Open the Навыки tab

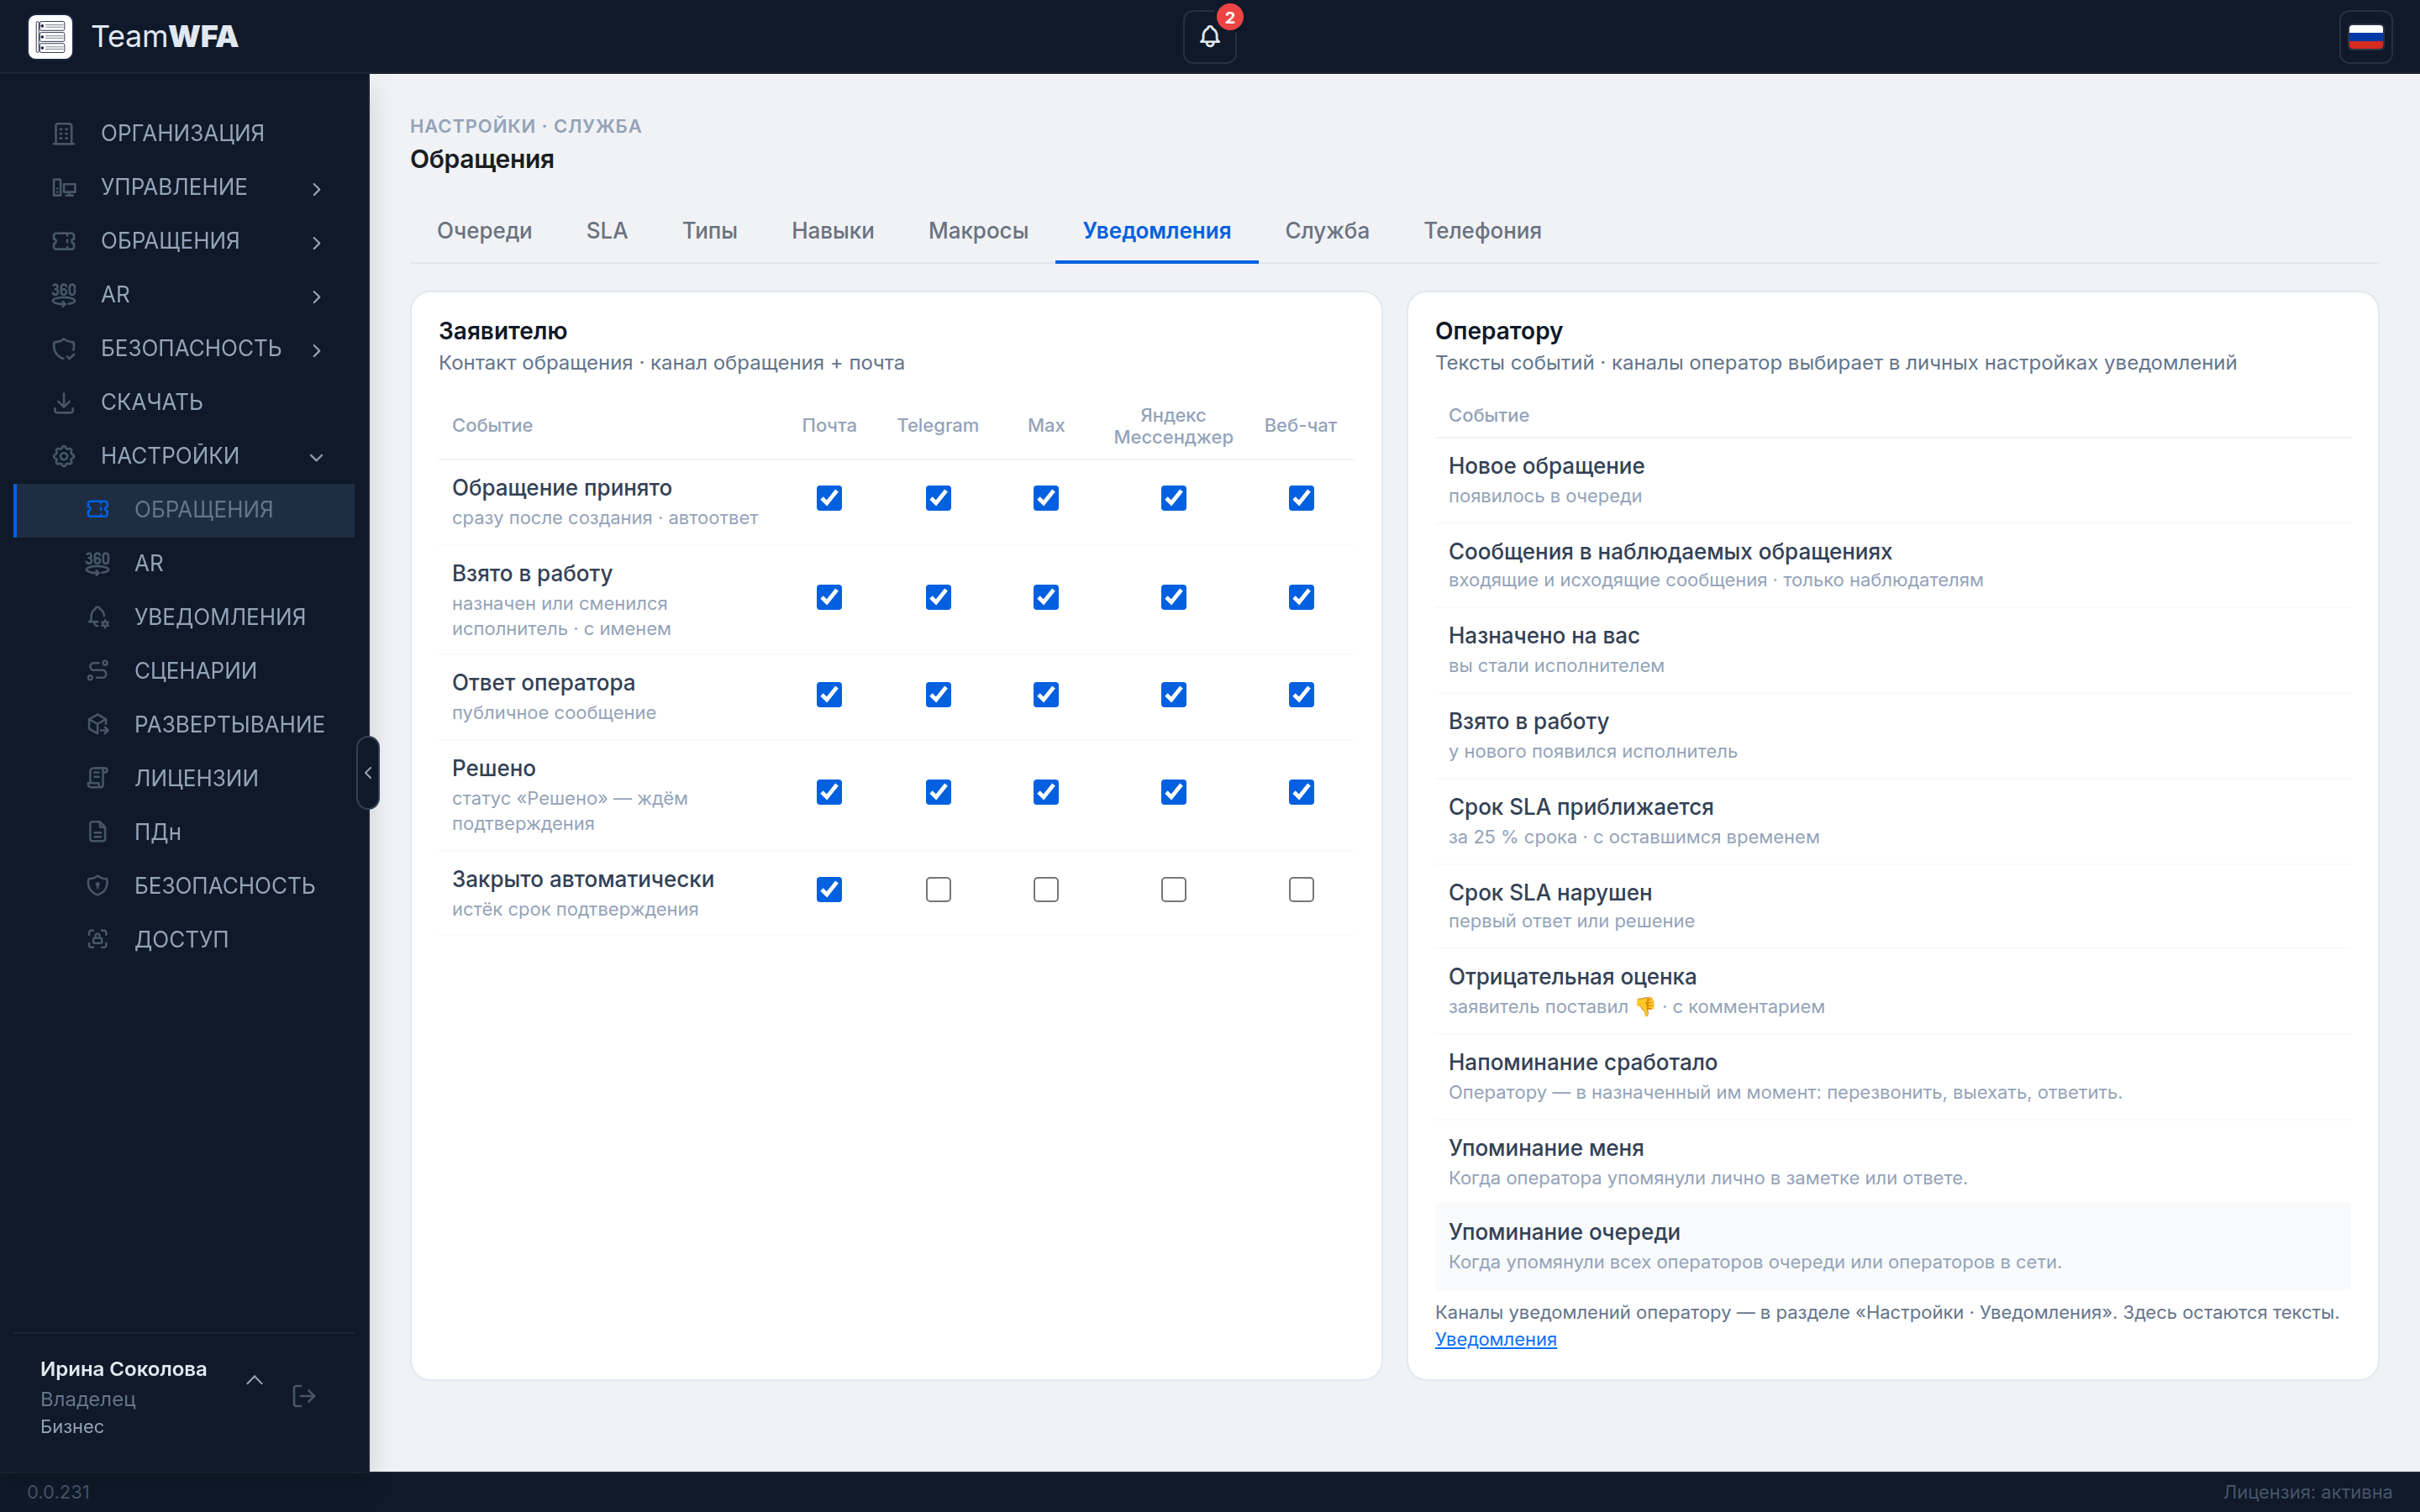832,231
